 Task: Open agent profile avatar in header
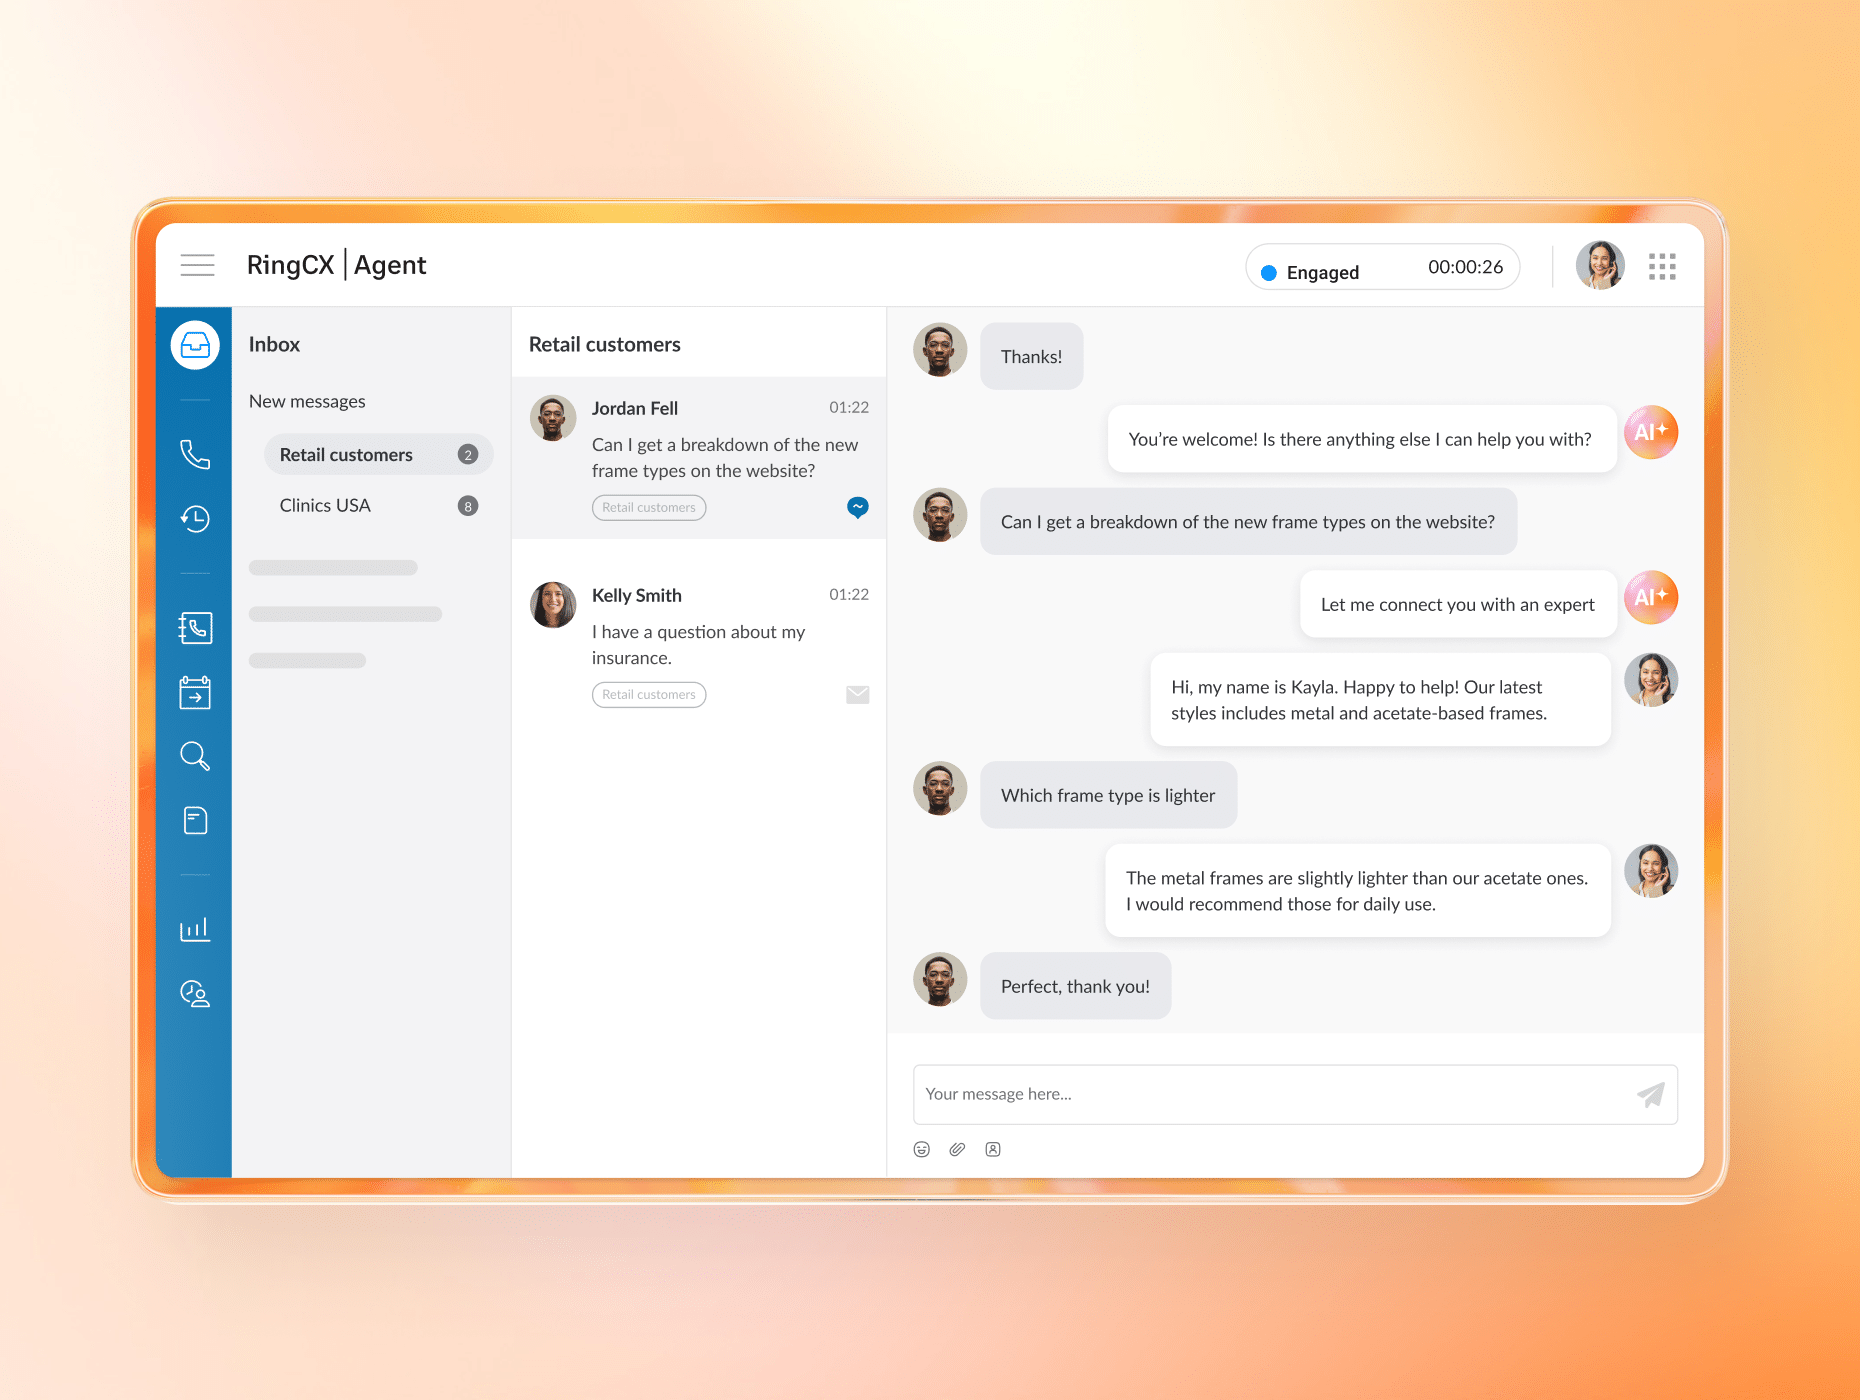pos(1600,266)
